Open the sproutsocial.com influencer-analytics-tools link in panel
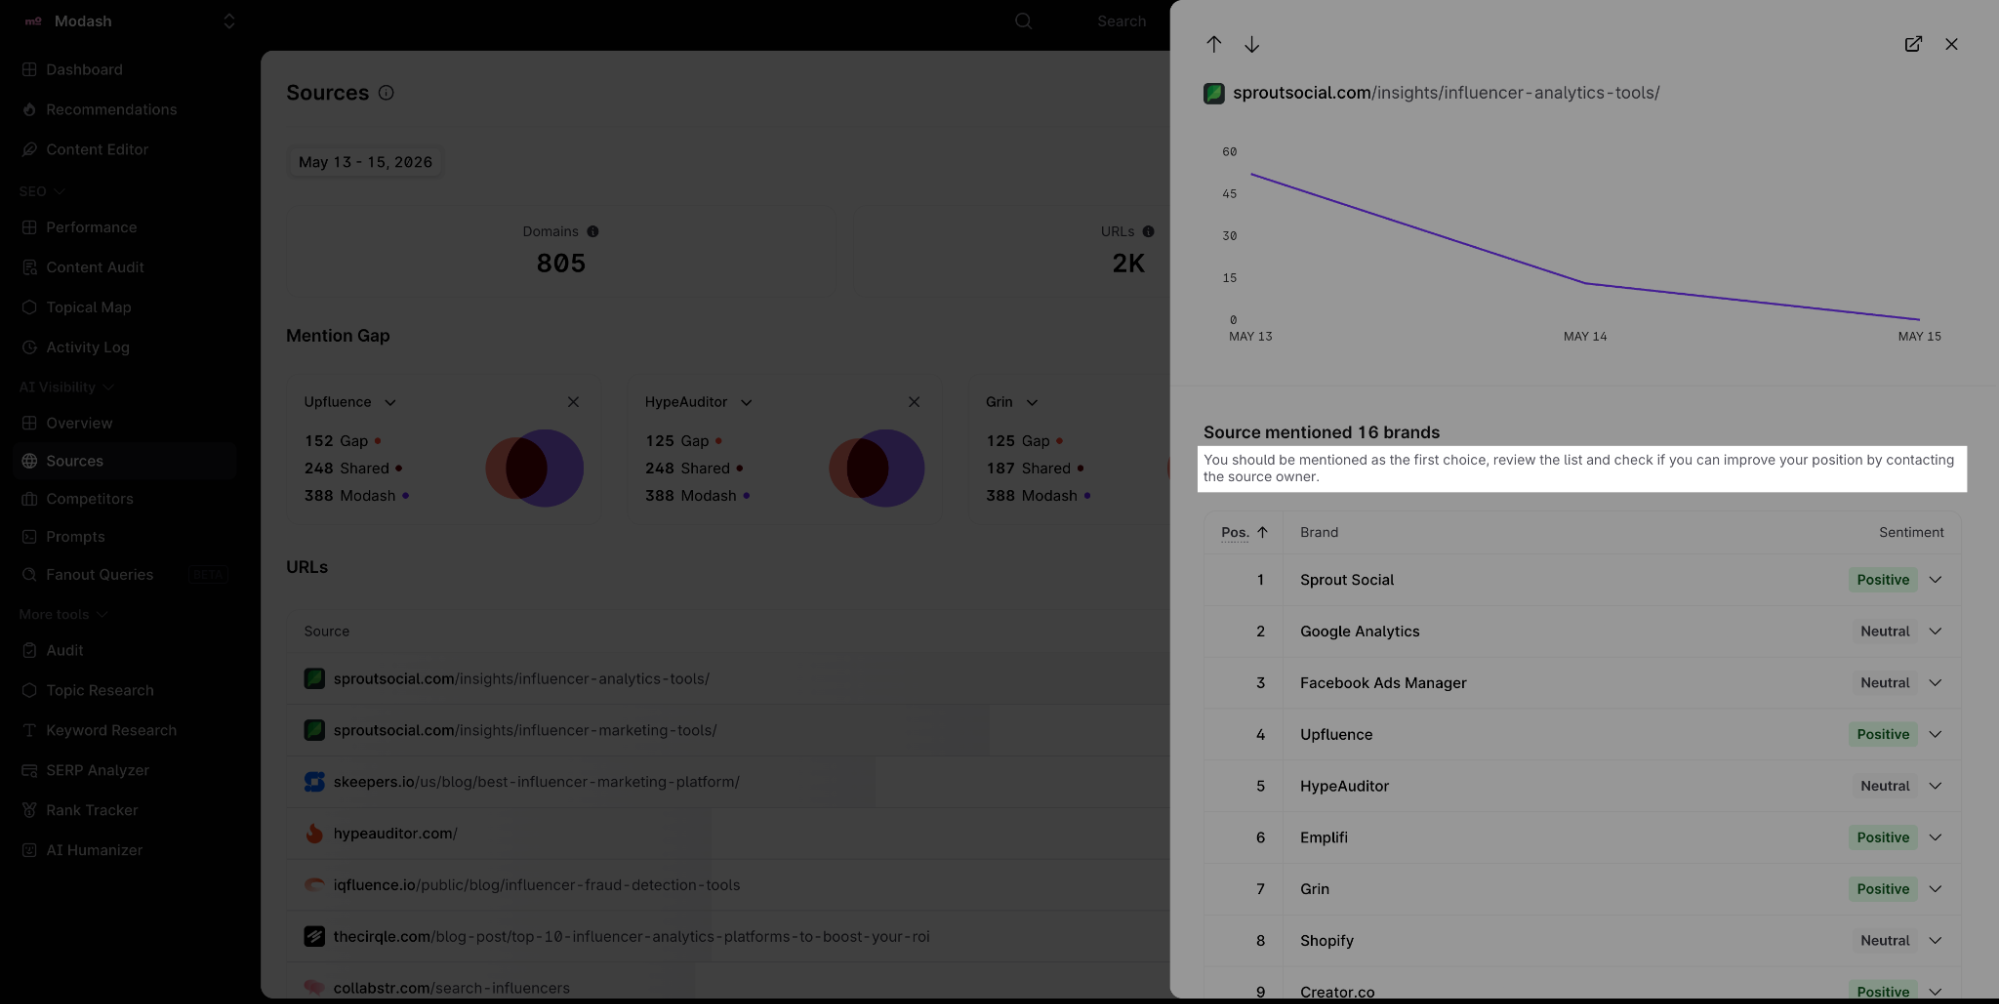1999x1005 pixels. (1445, 93)
